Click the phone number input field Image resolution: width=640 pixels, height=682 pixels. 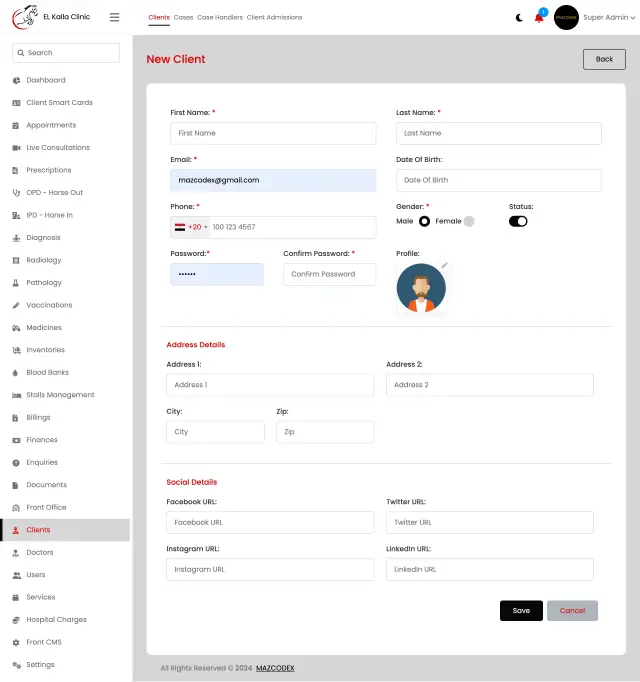pyautogui.click(x=293, y=227)
